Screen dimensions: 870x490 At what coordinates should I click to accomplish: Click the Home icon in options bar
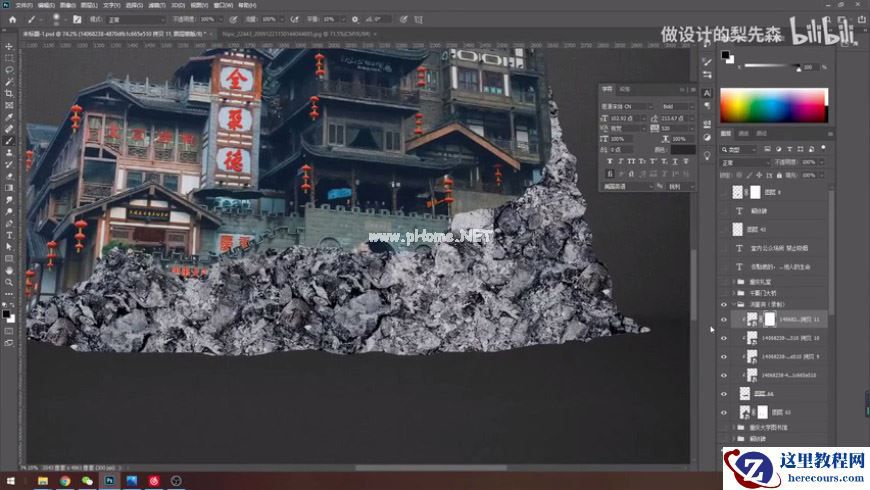click(13, 19)
